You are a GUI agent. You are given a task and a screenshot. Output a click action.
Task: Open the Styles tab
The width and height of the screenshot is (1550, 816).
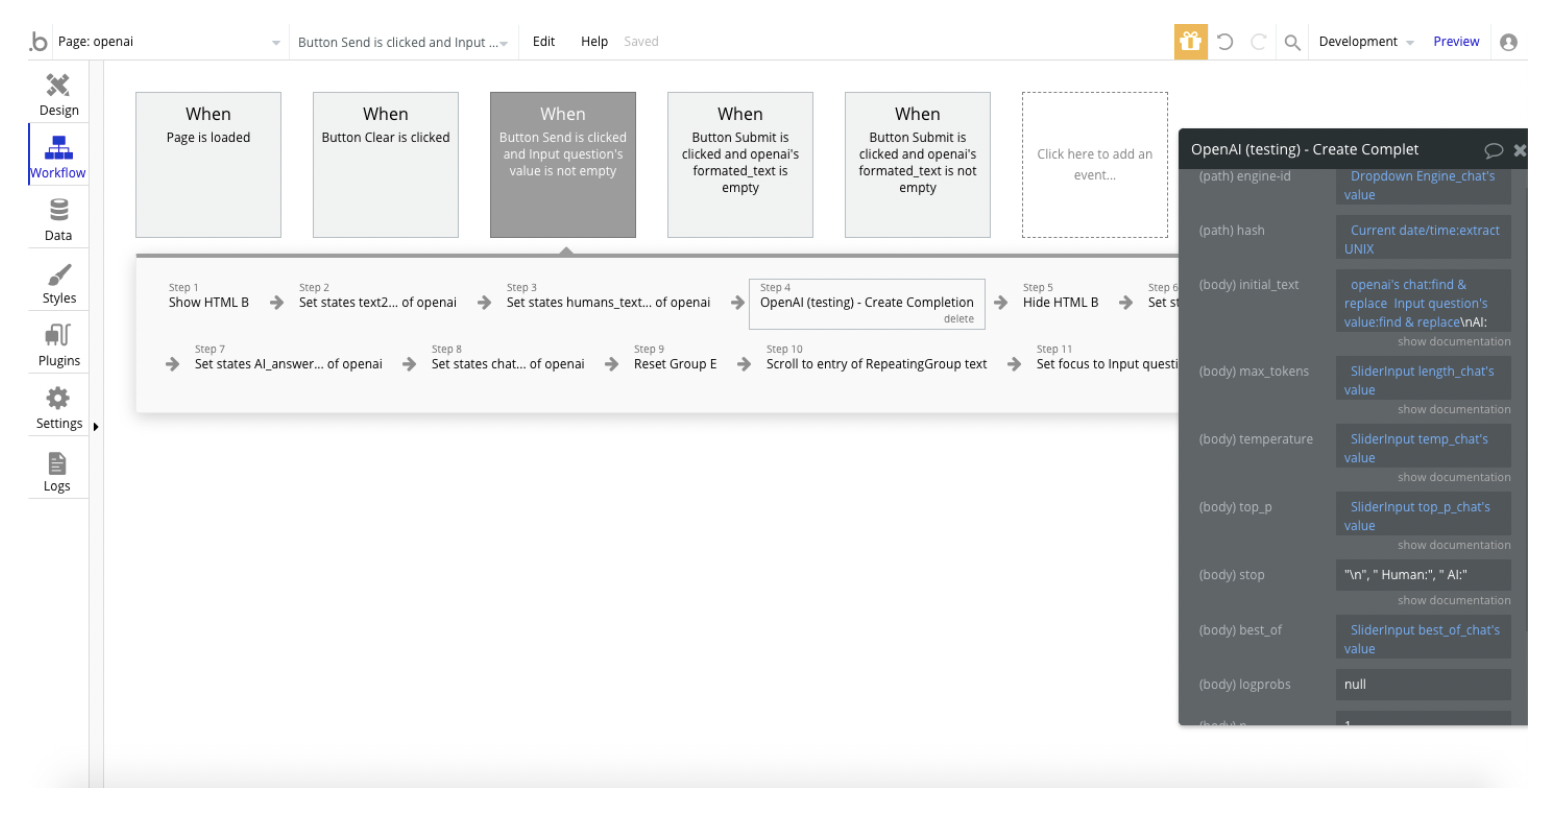(59, 283)
